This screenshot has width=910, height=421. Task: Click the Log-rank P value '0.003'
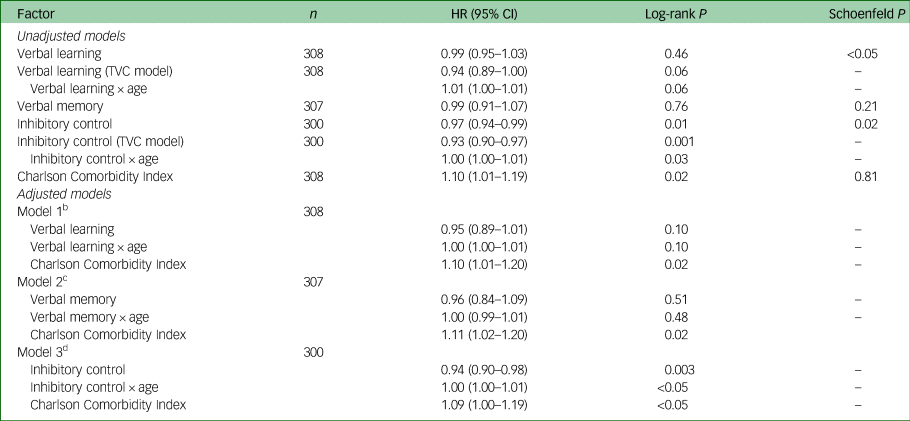(x=680, y=370)
